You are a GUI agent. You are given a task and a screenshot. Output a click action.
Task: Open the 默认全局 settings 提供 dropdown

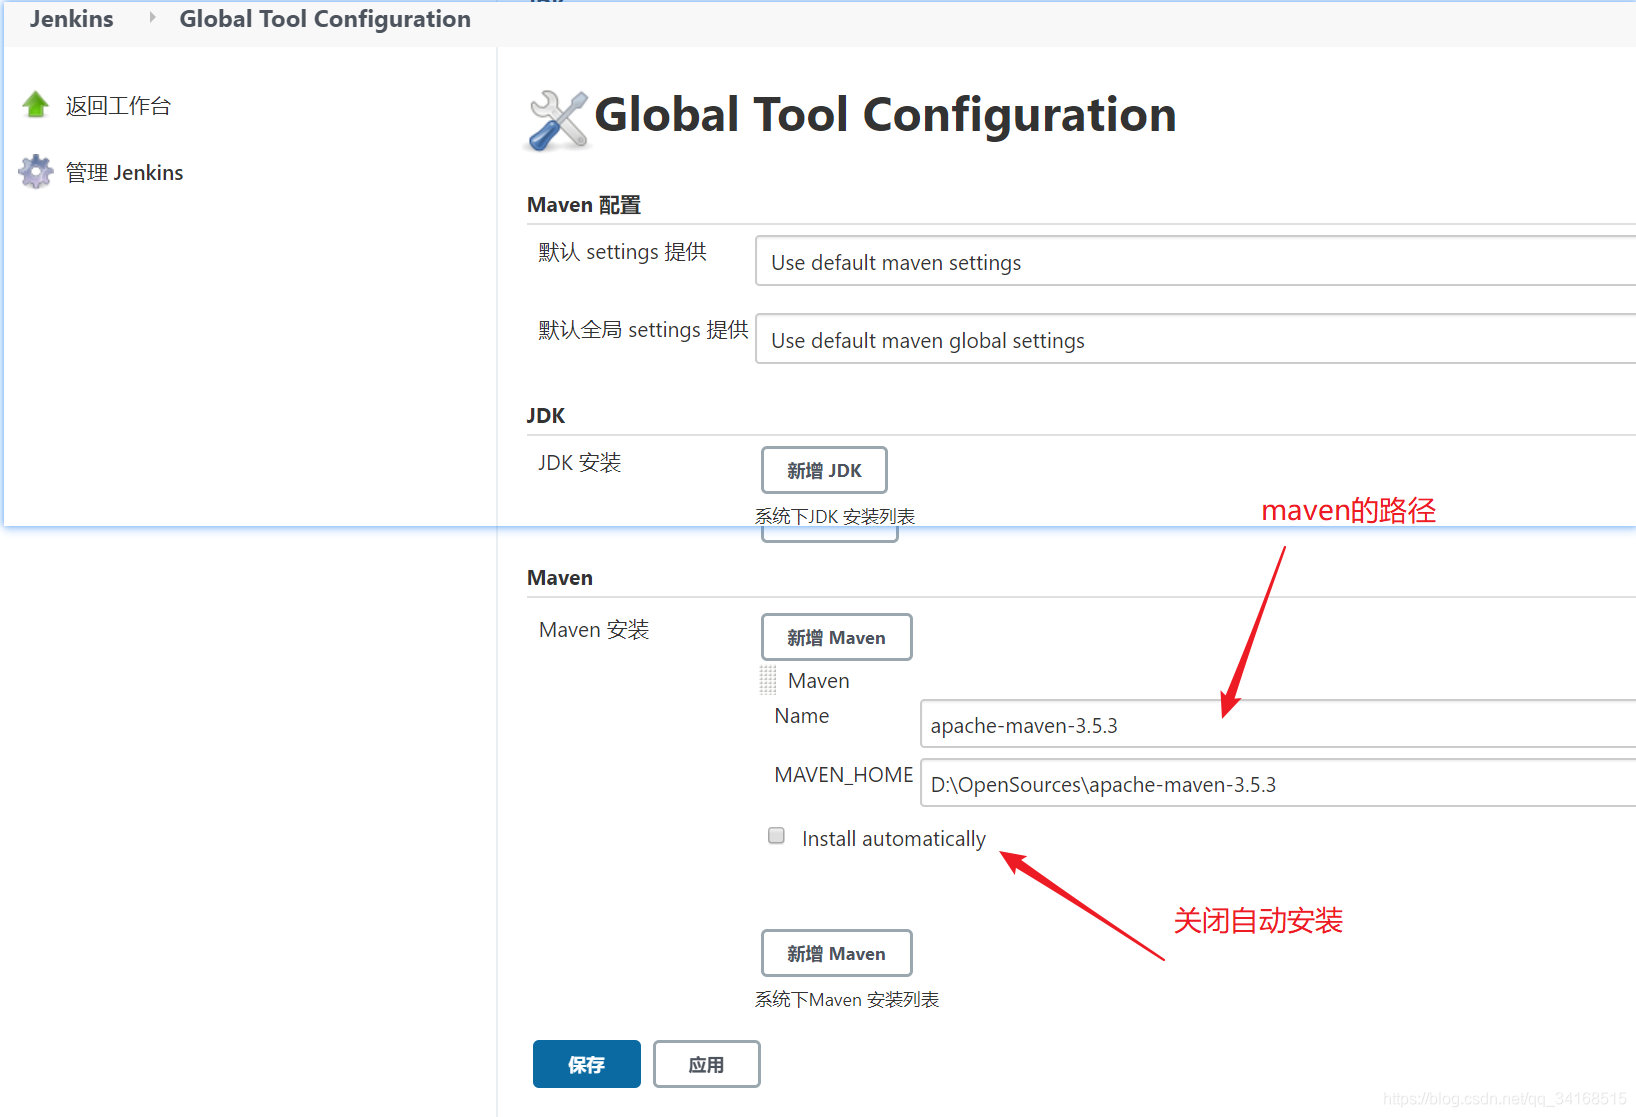click(1195, 340)
